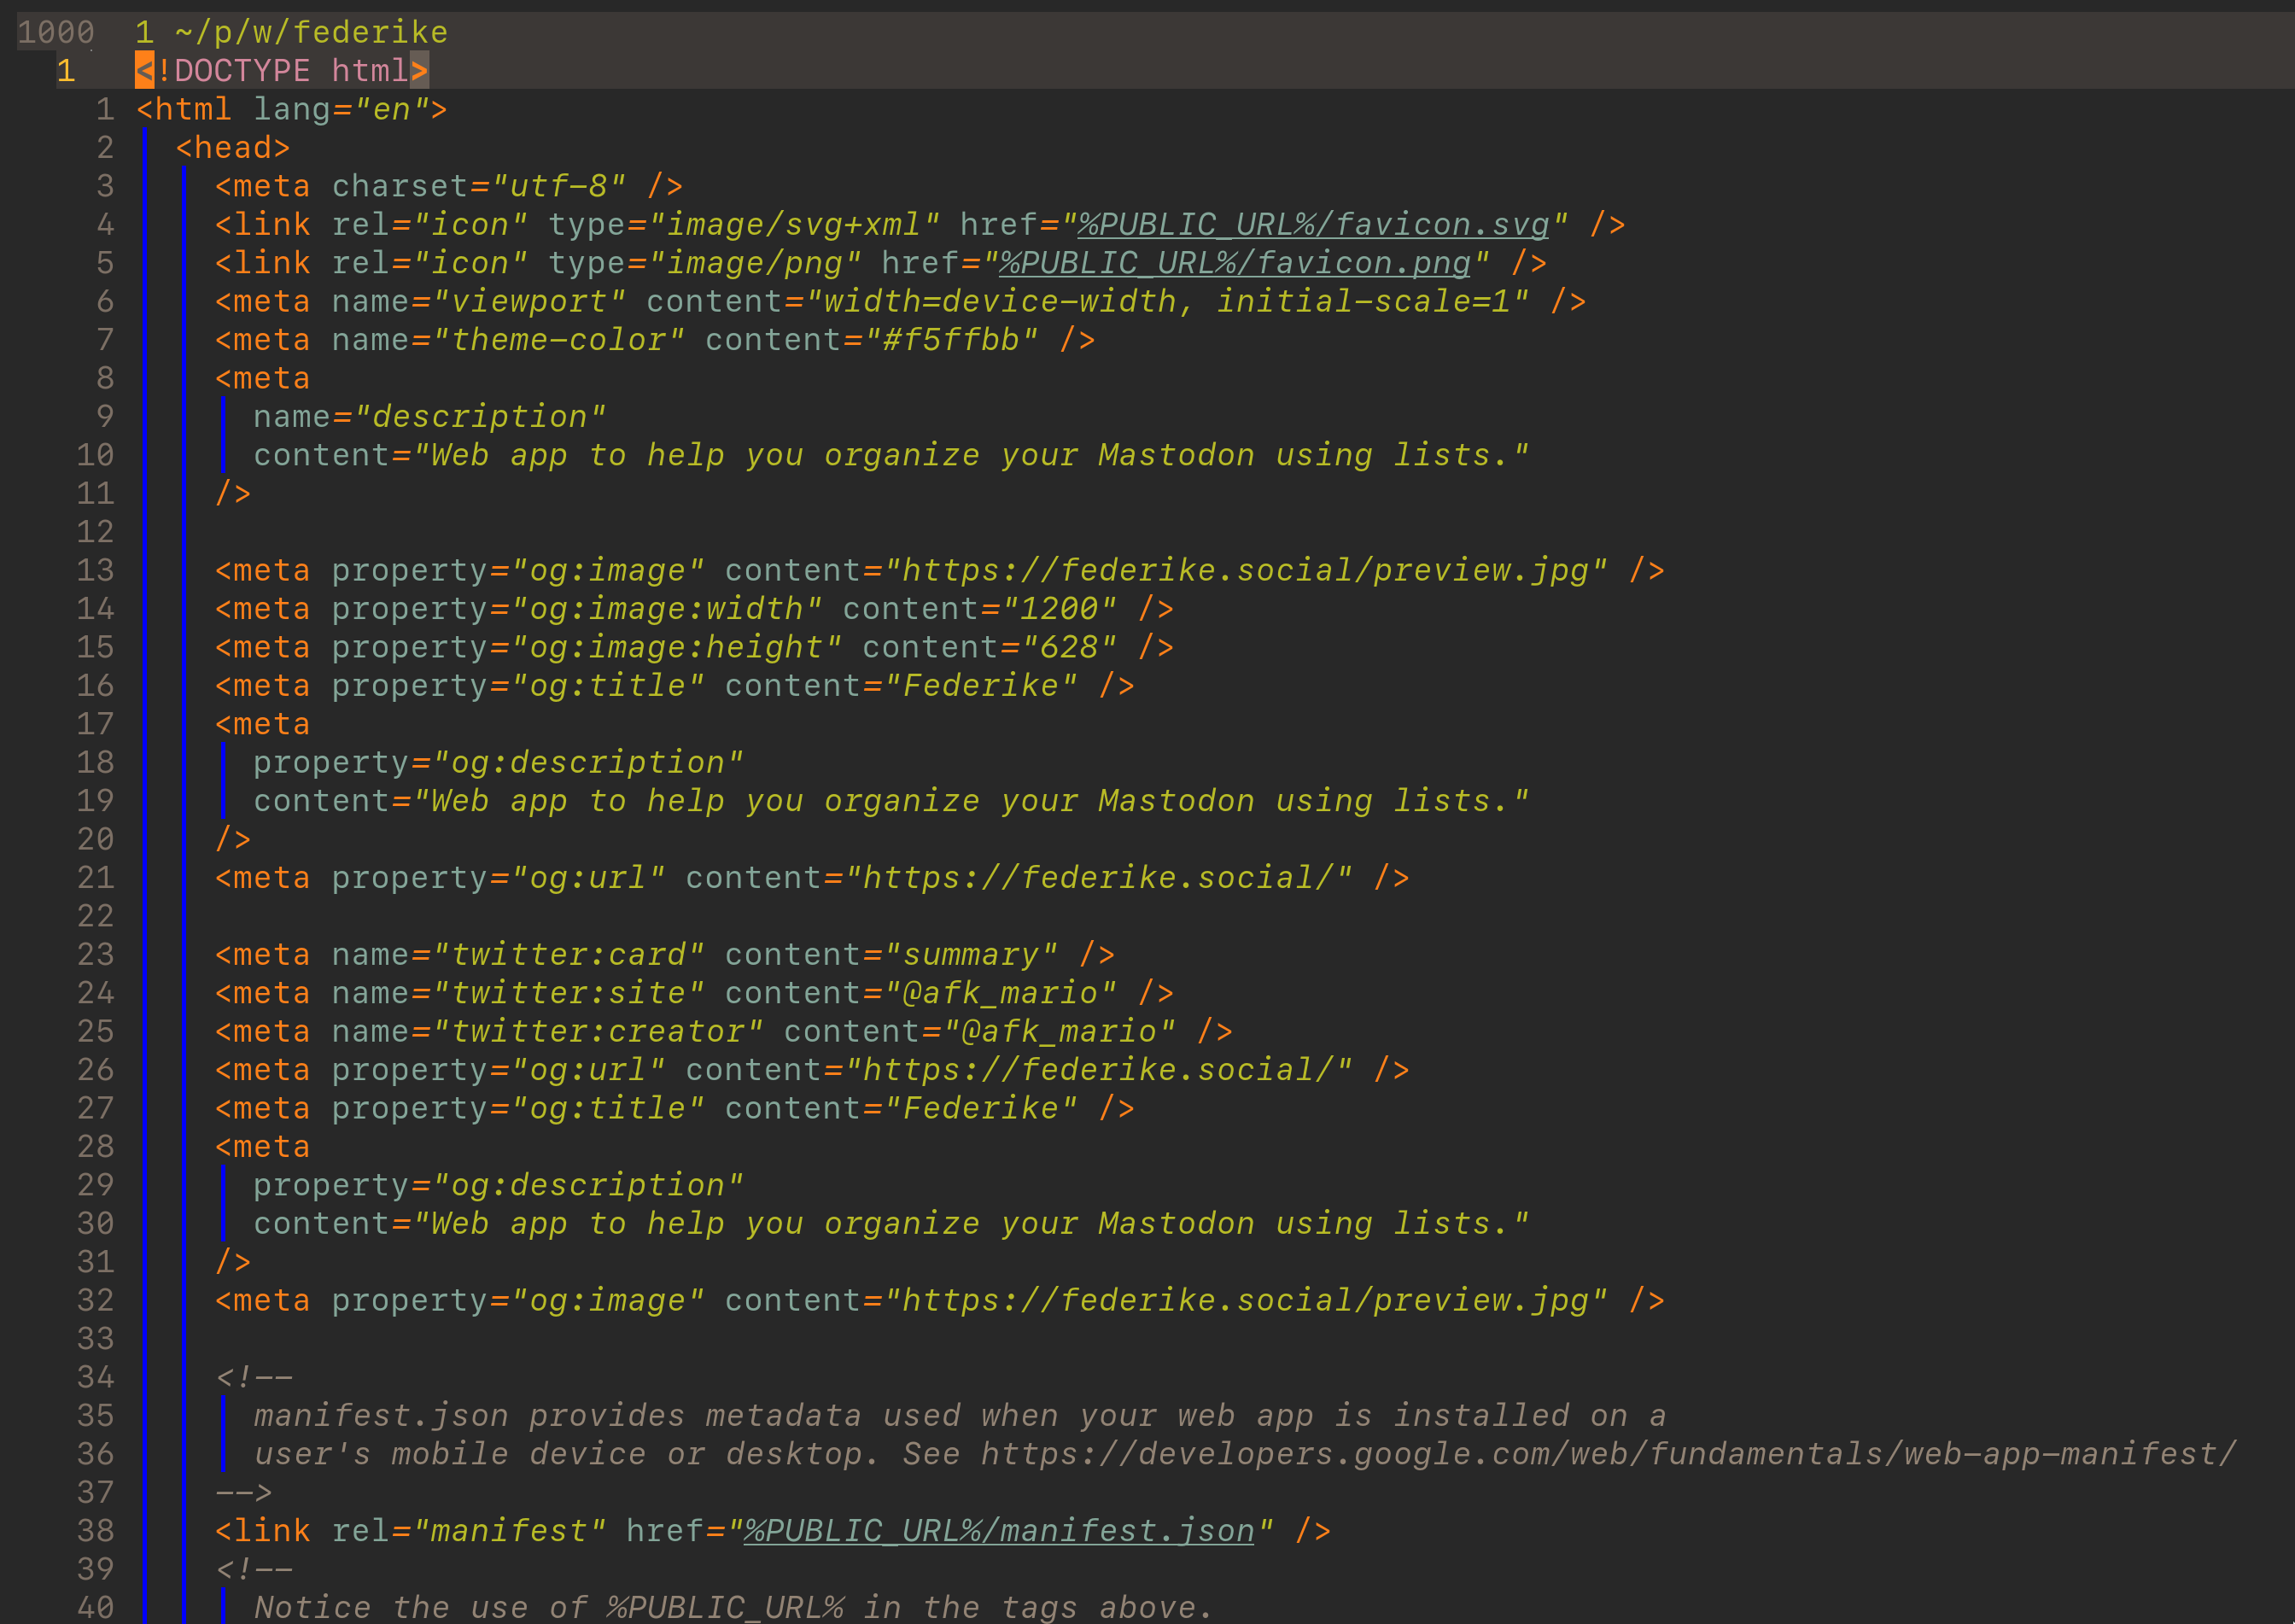Select the word Mastodon in the description

pos(1173,454)
